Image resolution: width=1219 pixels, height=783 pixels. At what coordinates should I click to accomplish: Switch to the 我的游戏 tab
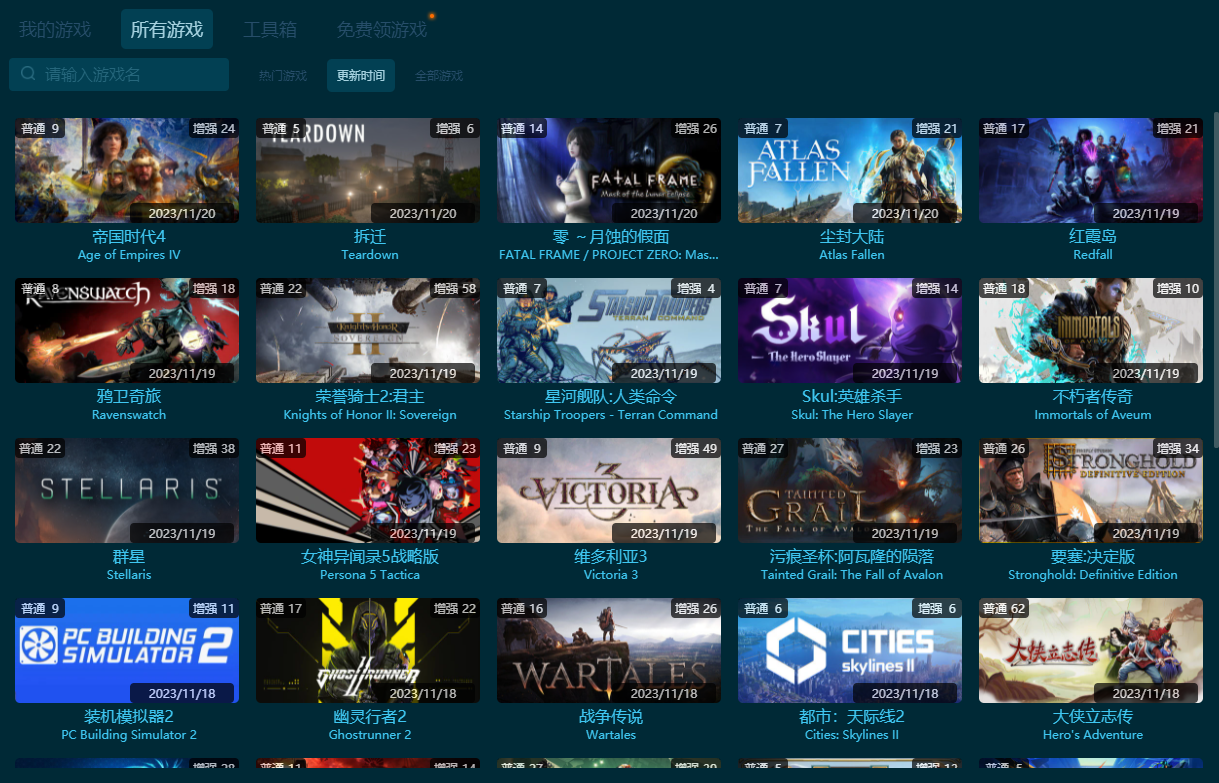pos(55,30)
